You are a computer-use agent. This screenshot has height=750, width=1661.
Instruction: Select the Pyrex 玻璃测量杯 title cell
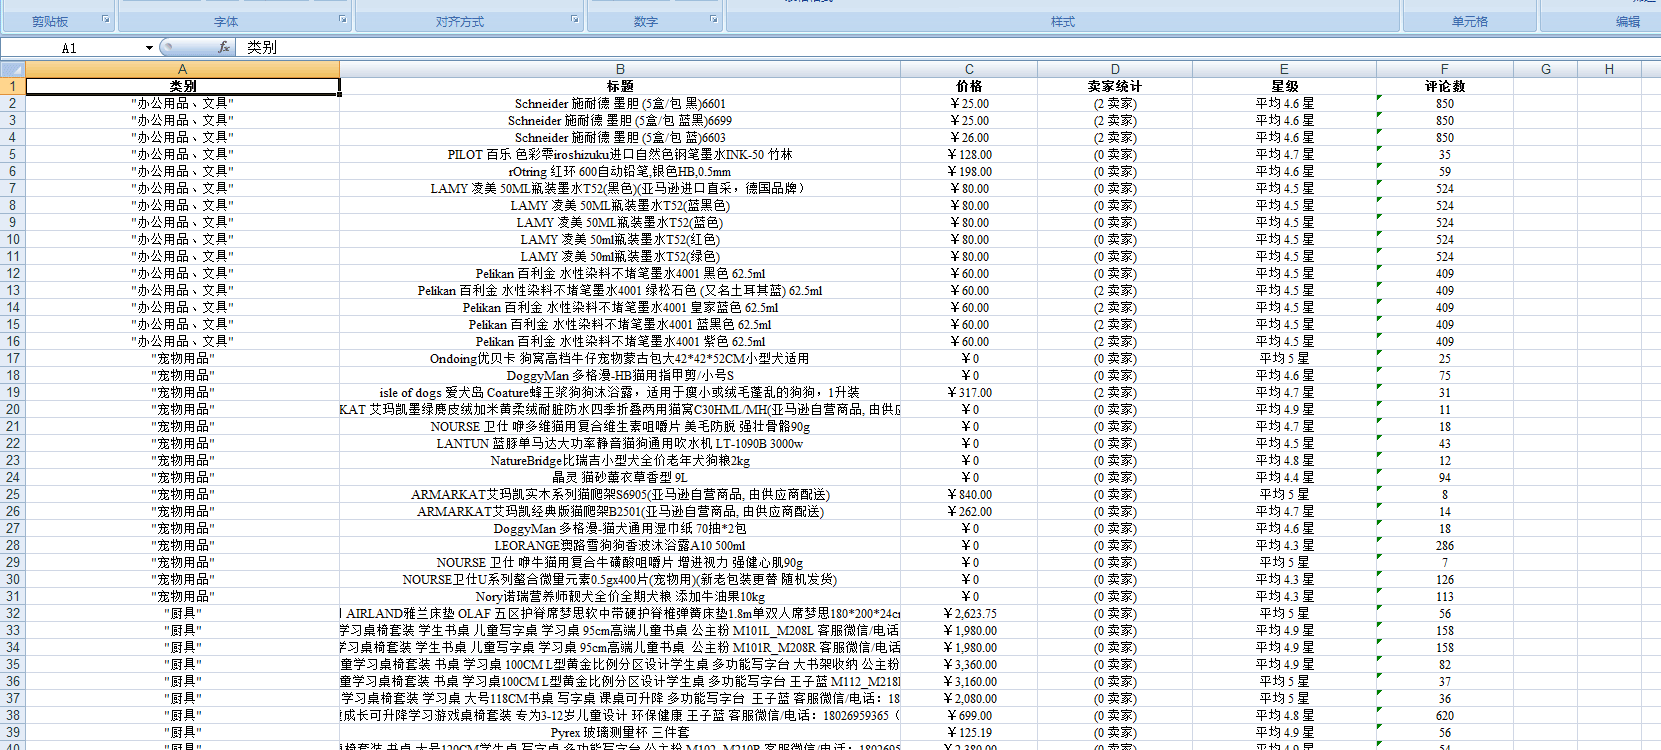point(620,732)
